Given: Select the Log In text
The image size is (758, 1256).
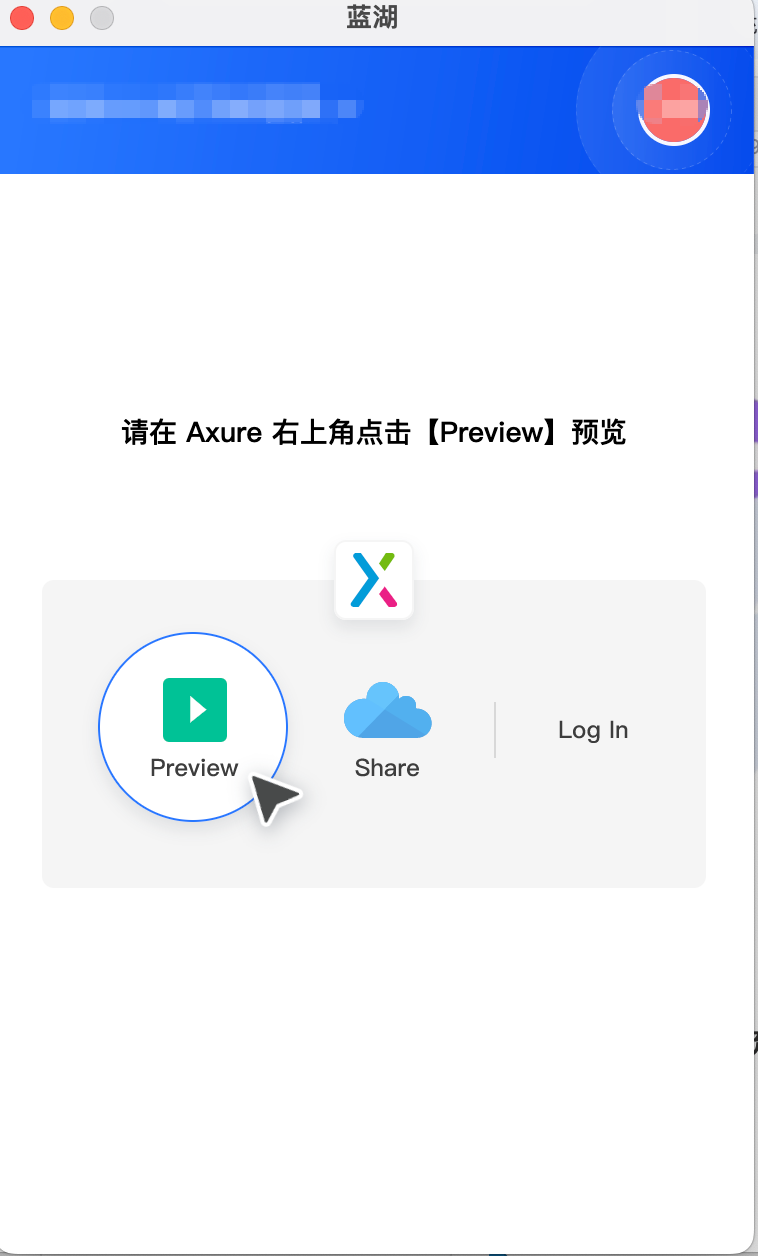Looking at the screenshot, I should coord(593,730).
